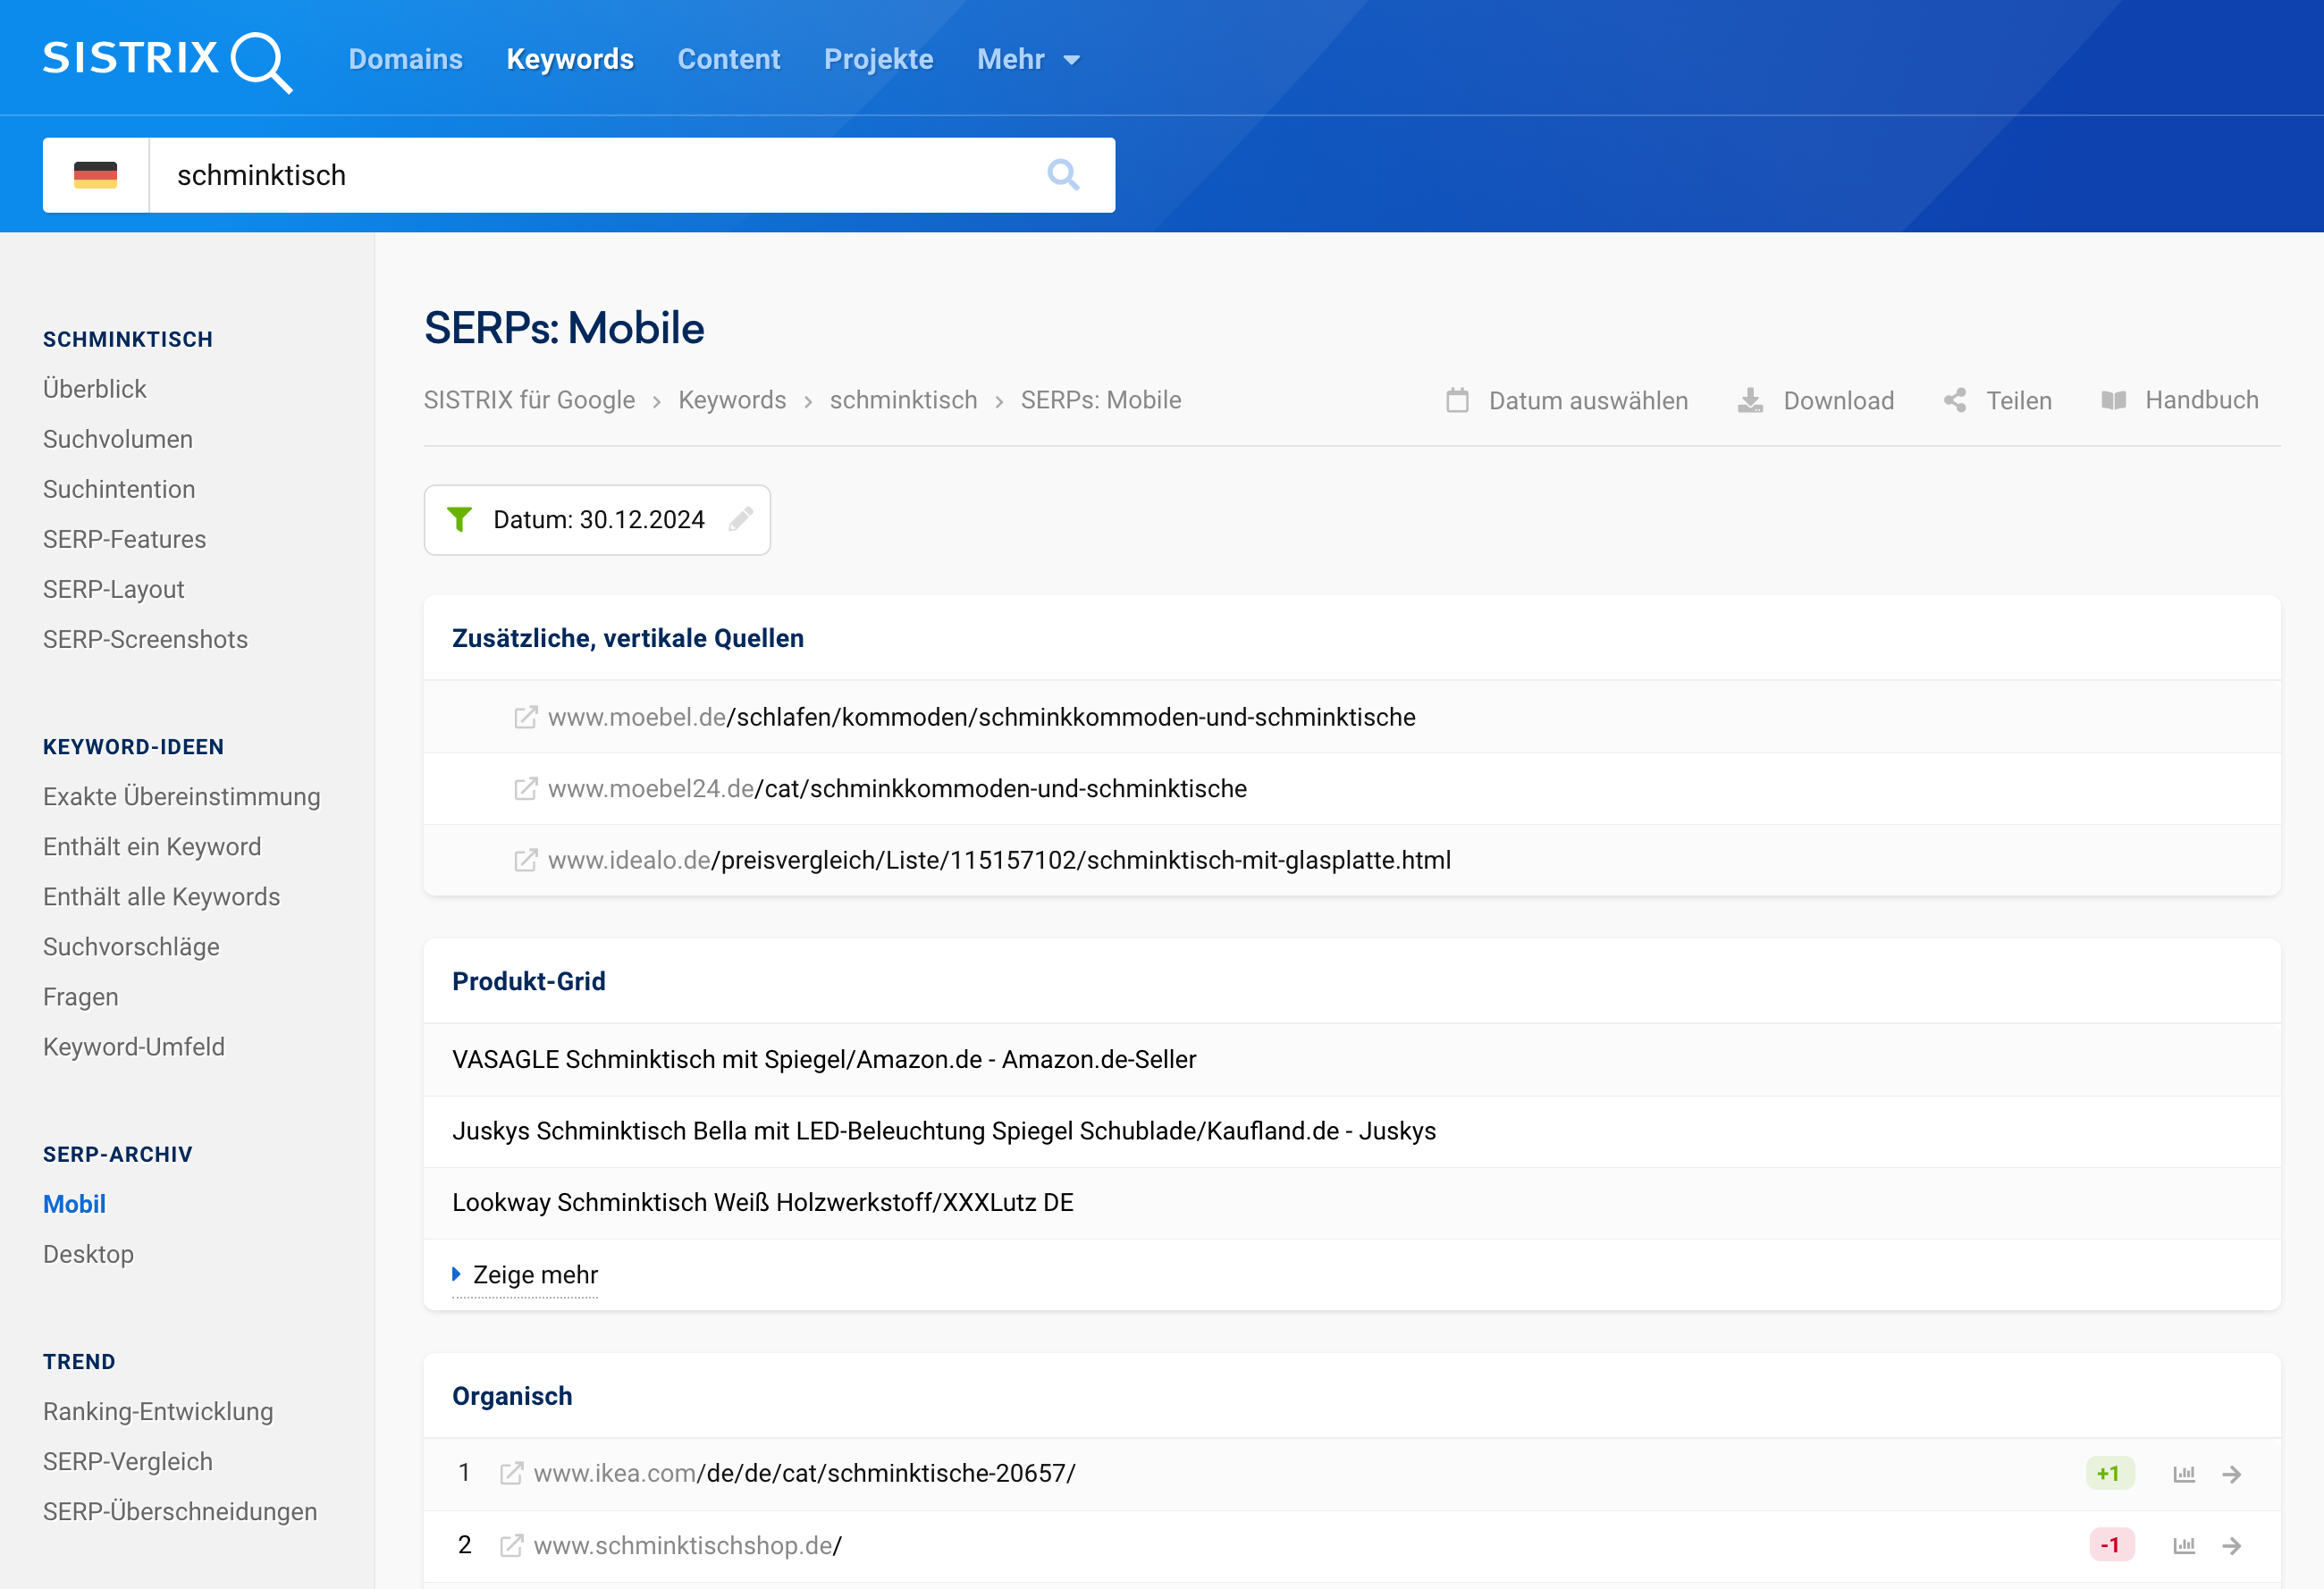The height and width of the screenshot is (1589, 2324).
Task: Edit the Datum filter with pencil icon
Action: click(x=741, y=519)
